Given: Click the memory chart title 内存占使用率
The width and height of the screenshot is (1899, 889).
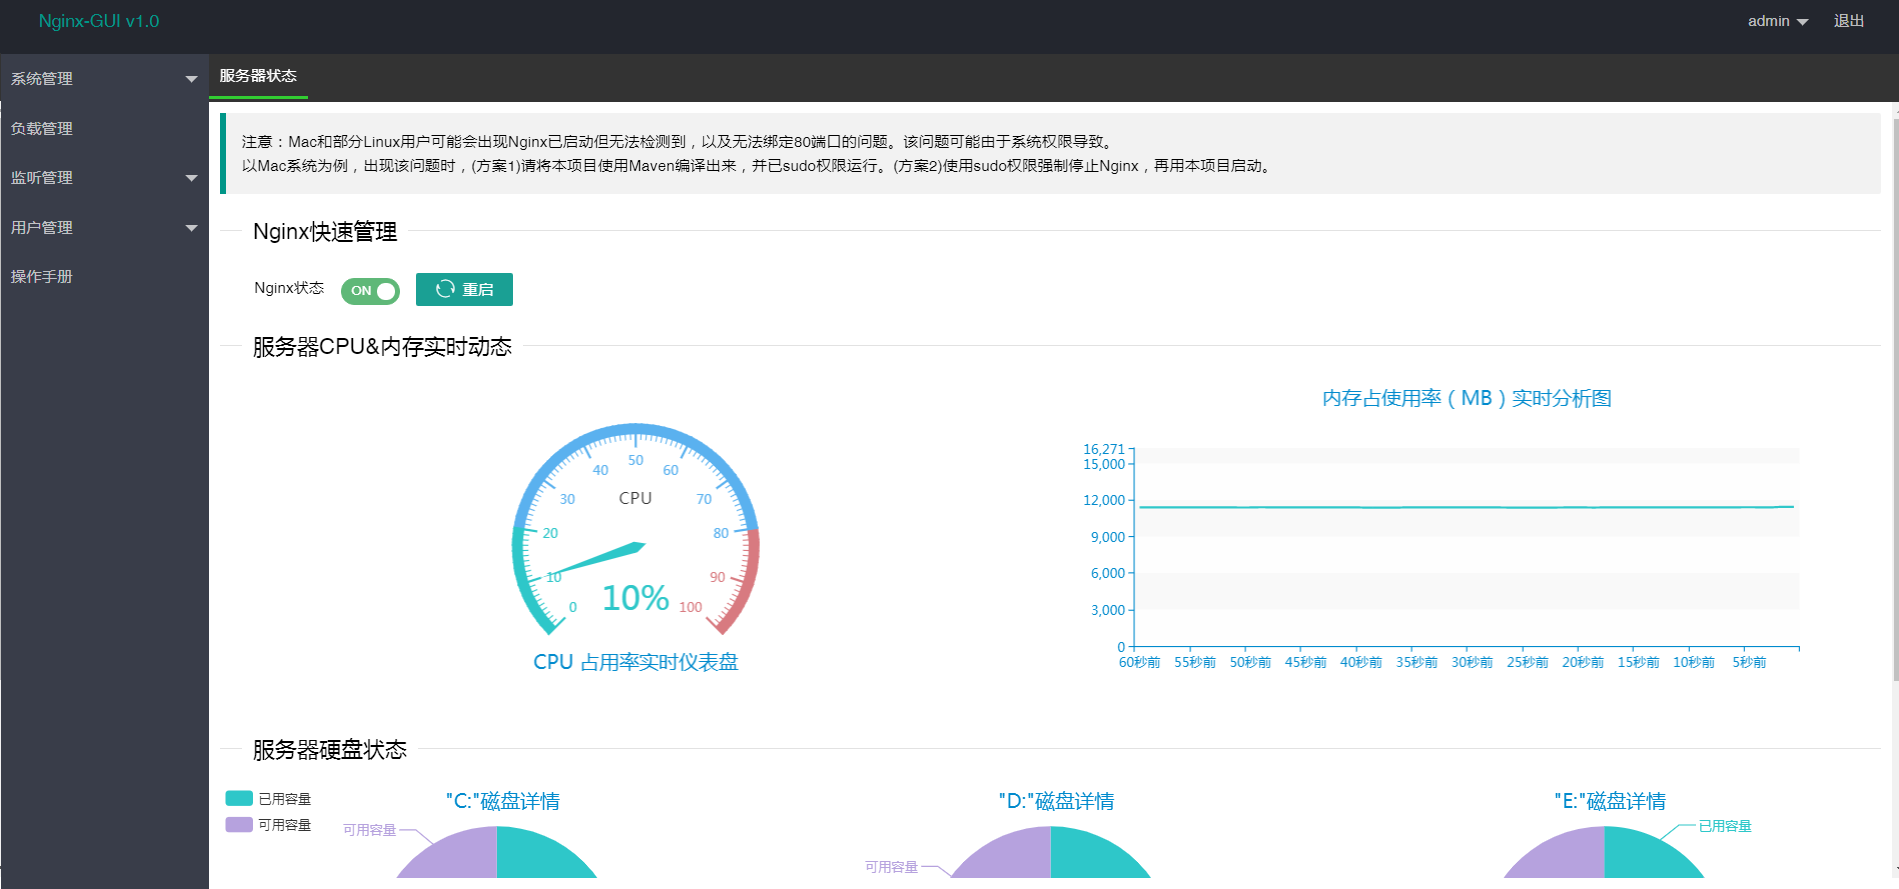Looking at the screenshot, I should click(1467, 398).
